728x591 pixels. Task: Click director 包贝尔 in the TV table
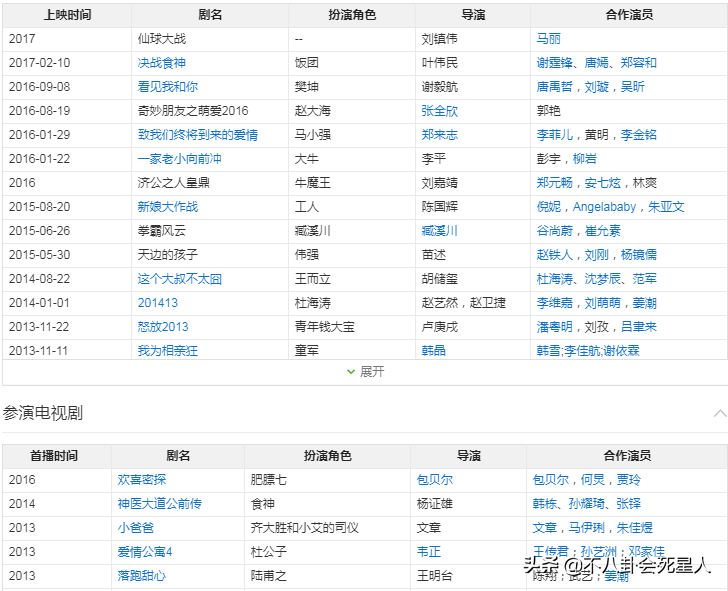point(434,480)
